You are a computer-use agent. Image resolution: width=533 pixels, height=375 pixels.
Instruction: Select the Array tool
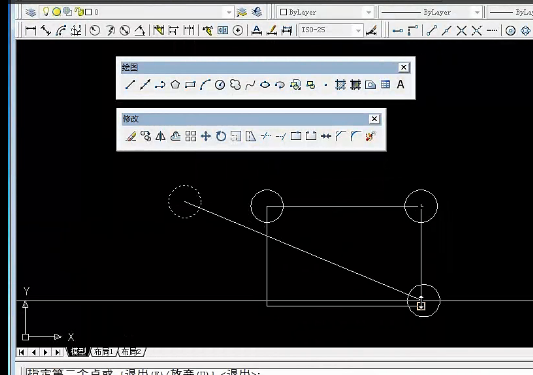coord(190,136)
